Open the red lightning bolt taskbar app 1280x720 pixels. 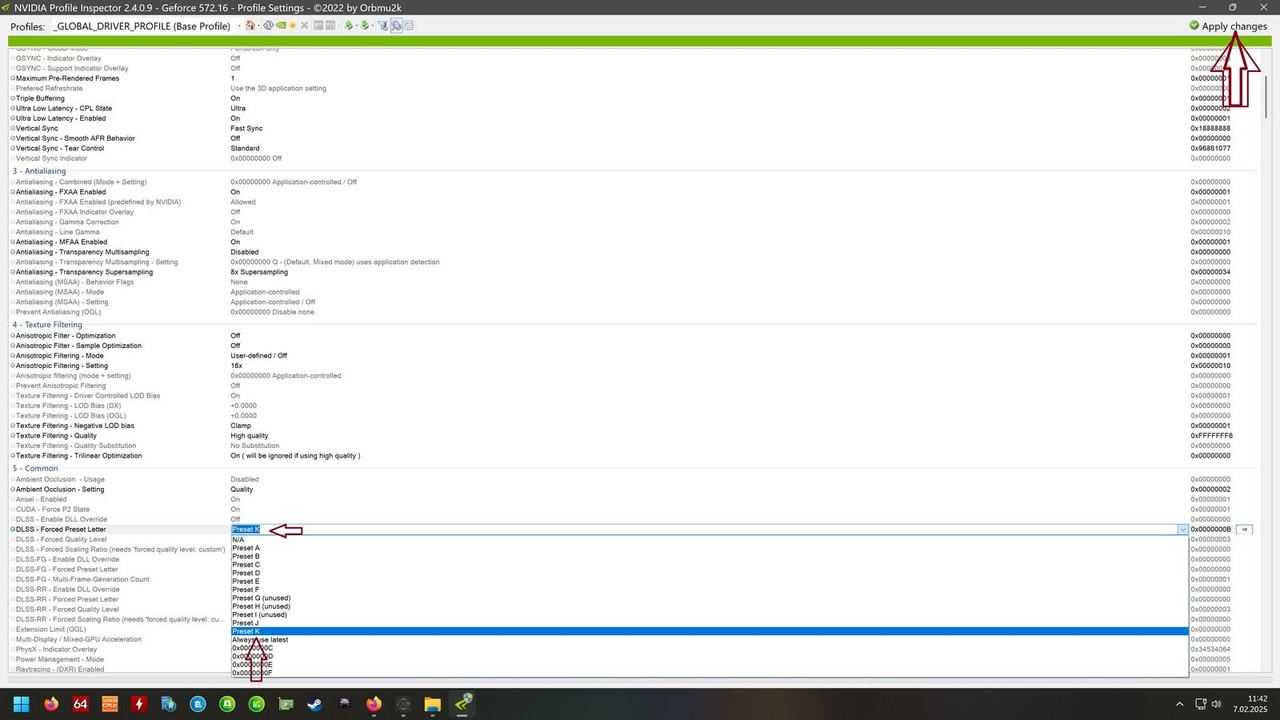139,704
